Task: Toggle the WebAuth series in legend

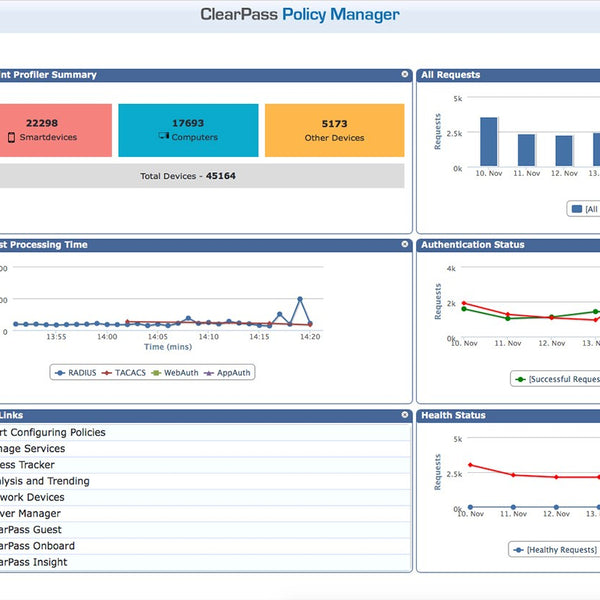Action: click(x=175, y=373)
